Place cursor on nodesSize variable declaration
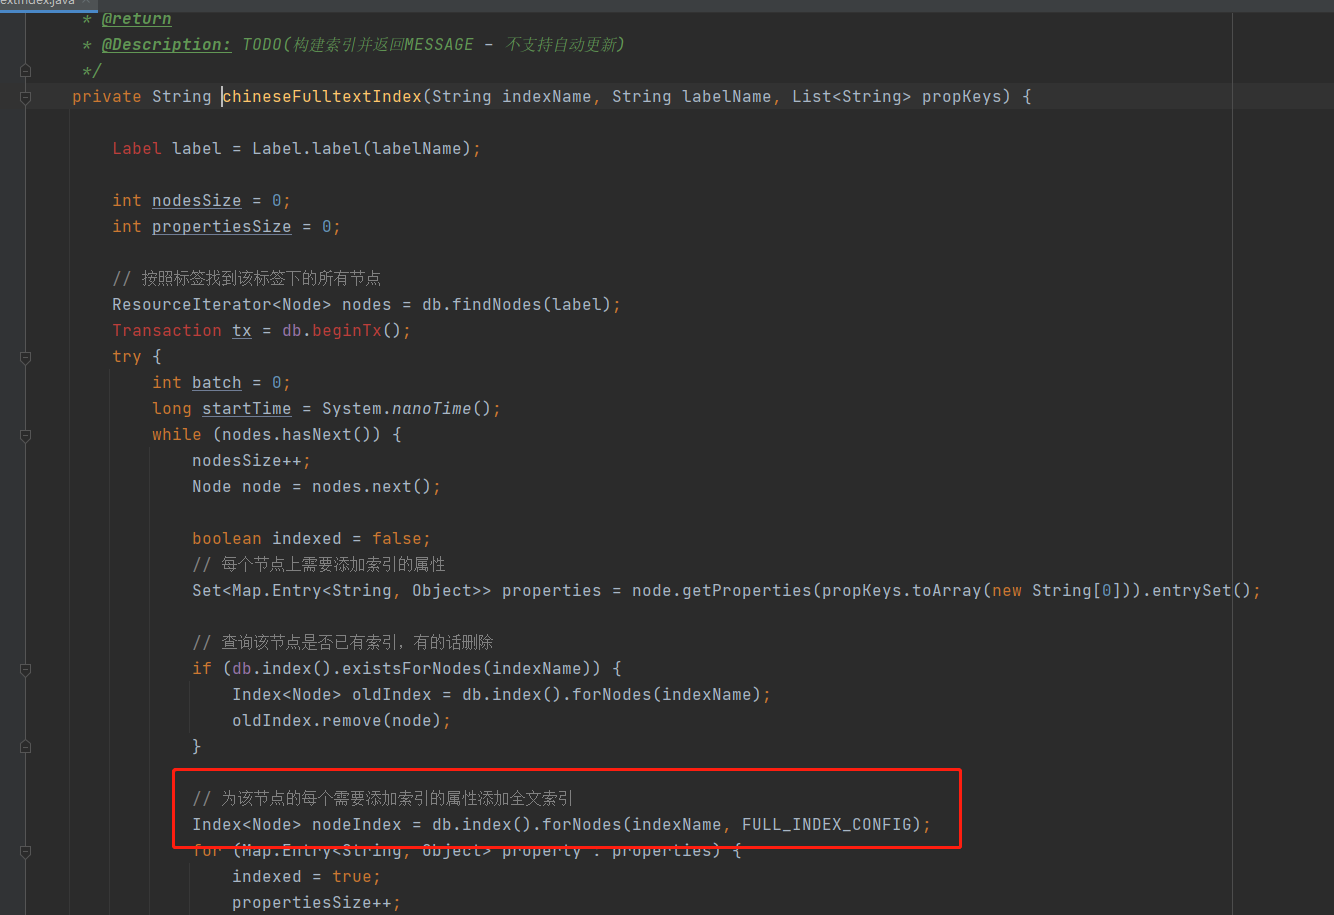 (196, 201)
